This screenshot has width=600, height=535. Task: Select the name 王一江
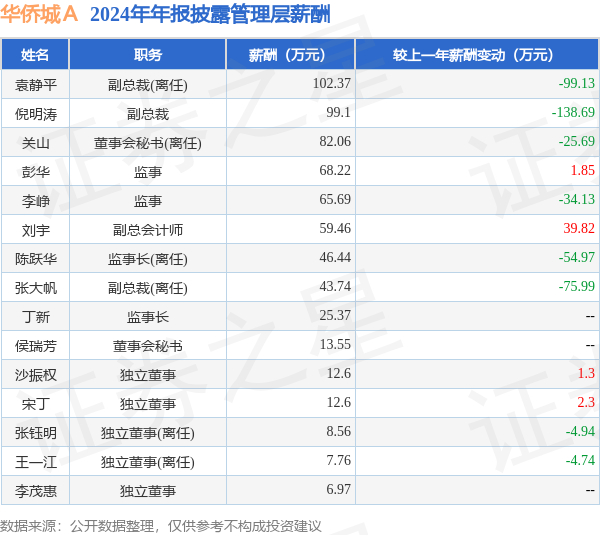click(x=36, y=462)
